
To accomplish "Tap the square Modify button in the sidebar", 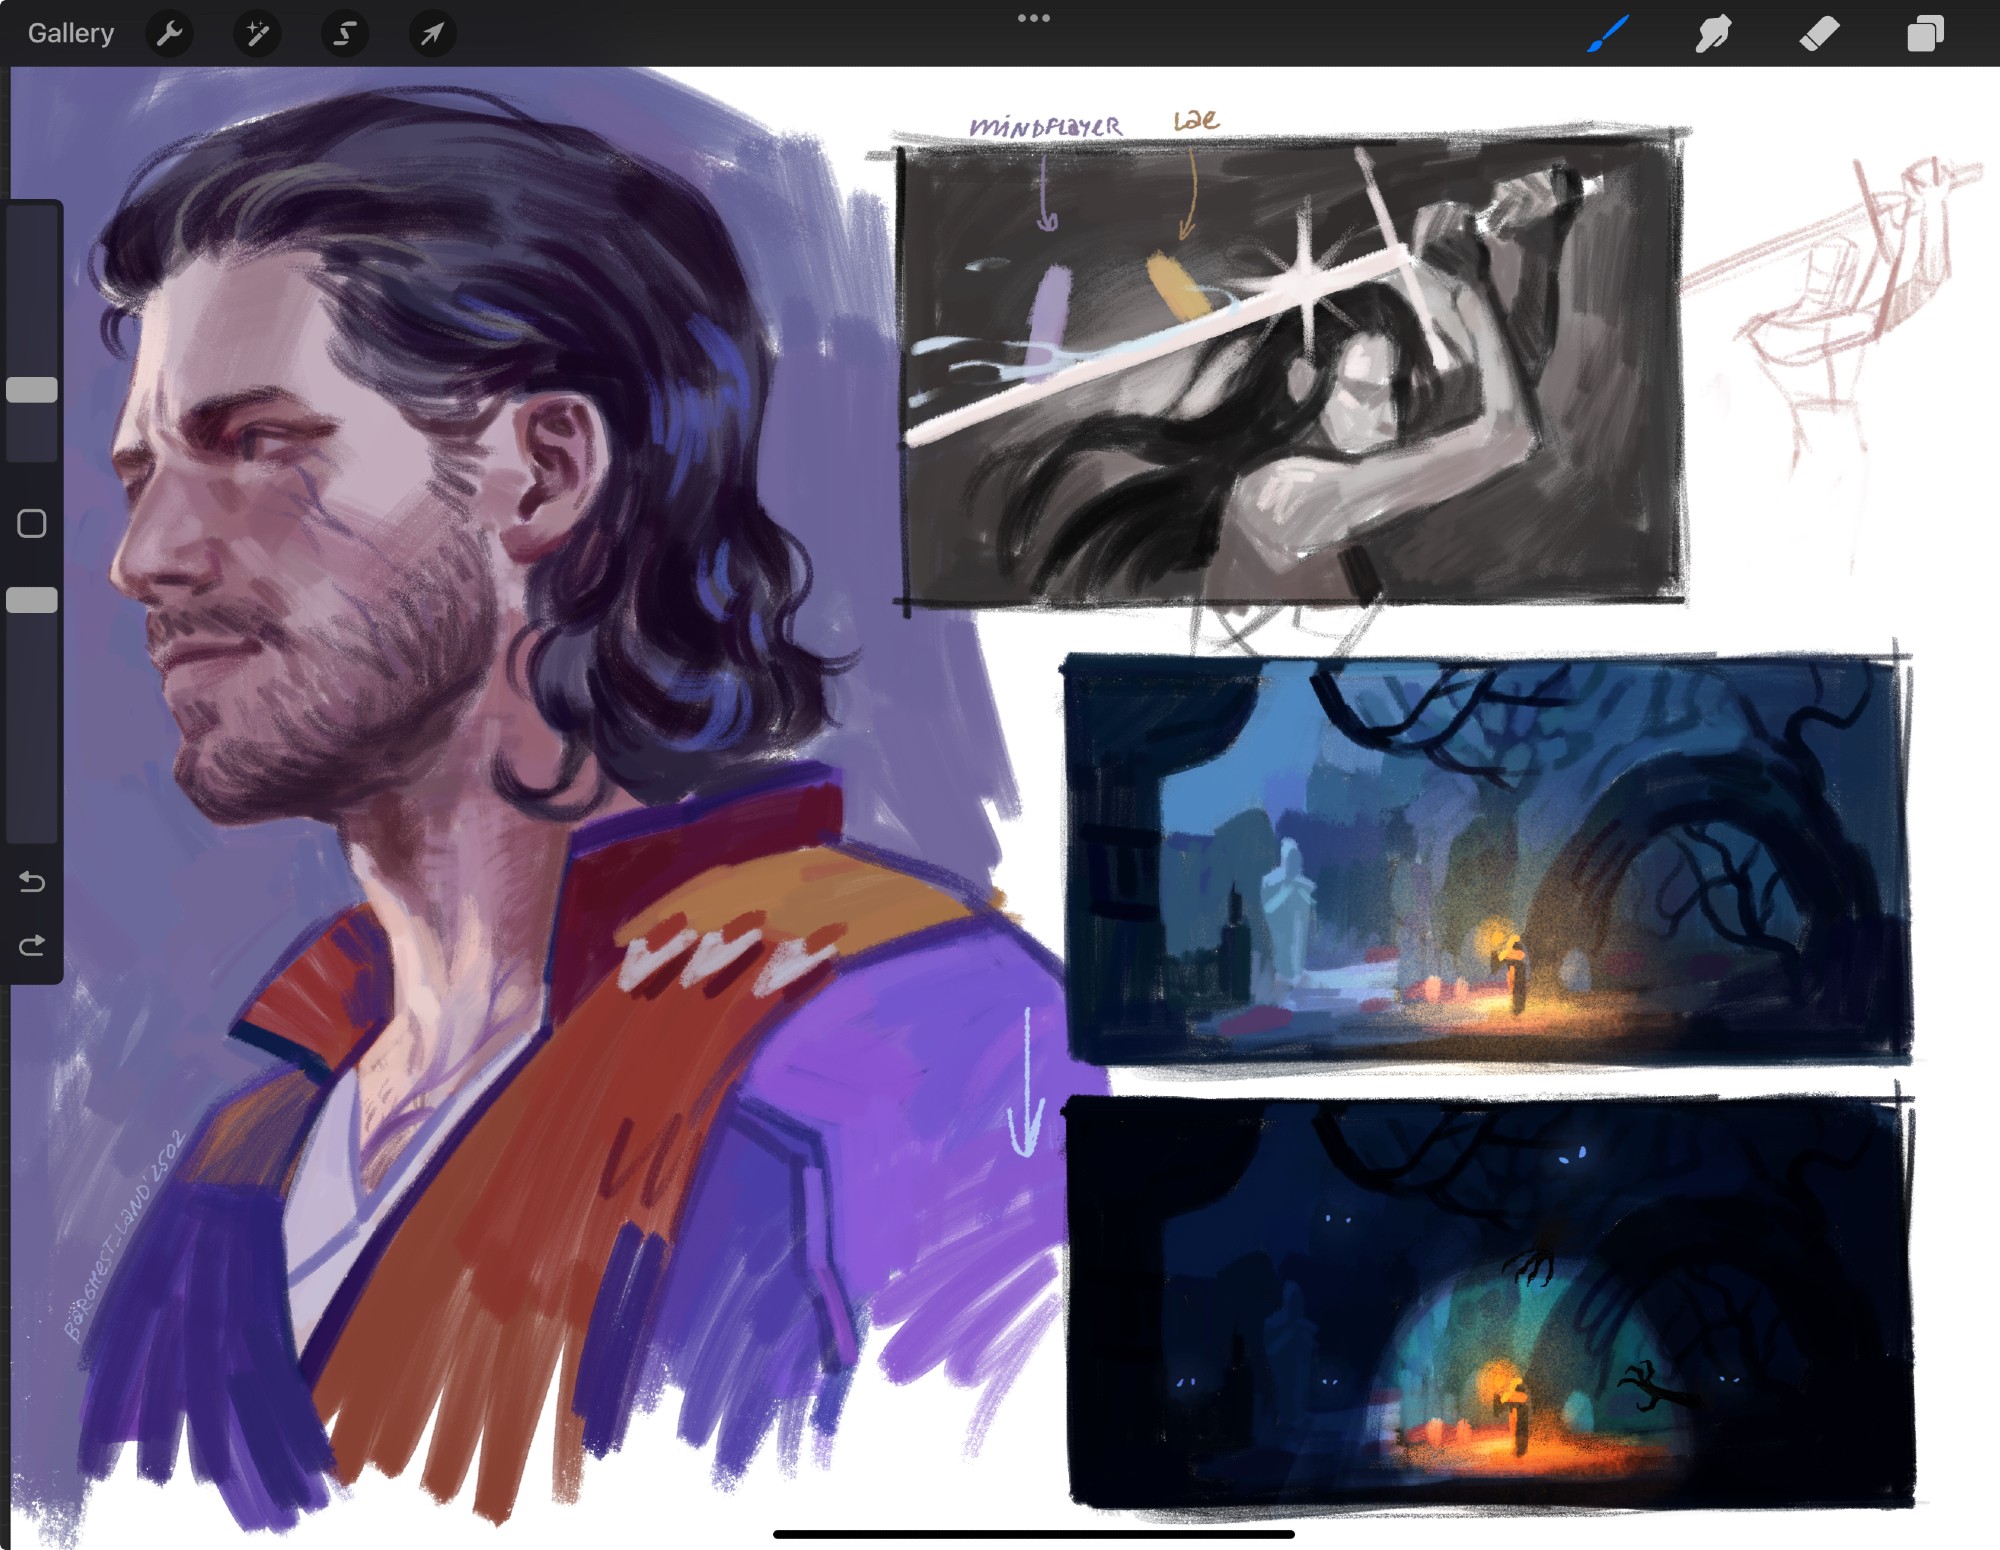I will (x=32, y=523).
